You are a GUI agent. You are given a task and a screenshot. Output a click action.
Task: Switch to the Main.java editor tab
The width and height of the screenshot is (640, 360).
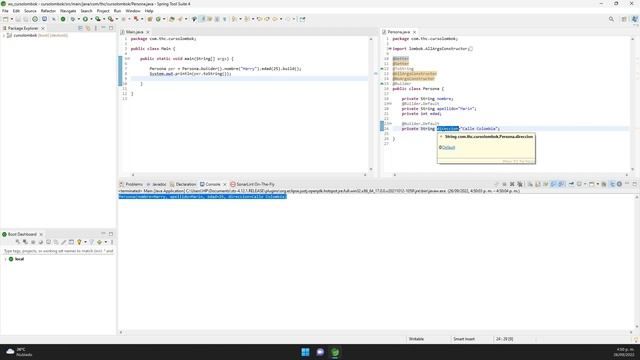coord(134,32)
